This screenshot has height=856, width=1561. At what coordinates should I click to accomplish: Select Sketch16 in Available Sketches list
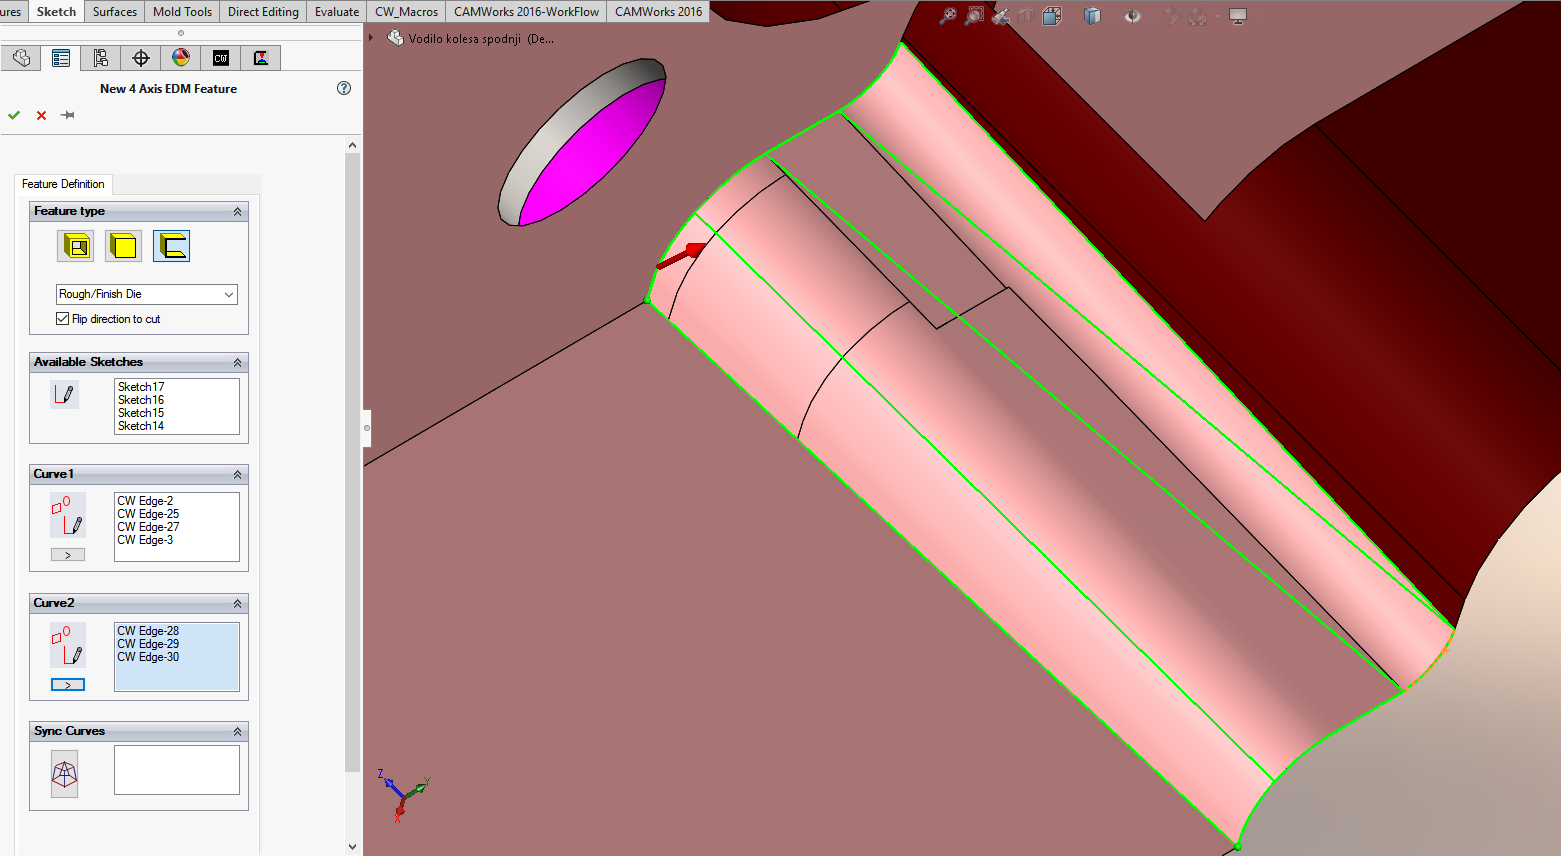point(141,400)
